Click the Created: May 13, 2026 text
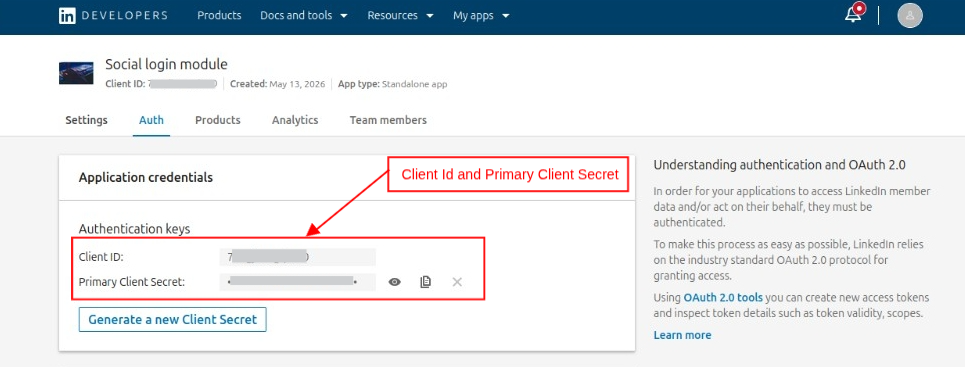Screen dimensions: 965x367 pos(278,84)
